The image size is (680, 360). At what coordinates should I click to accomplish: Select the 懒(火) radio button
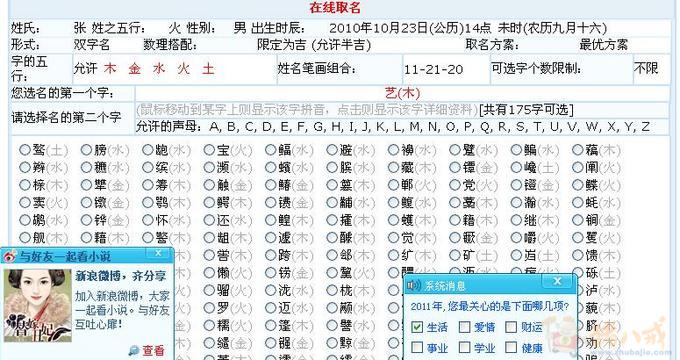pyautogui.click(x=210, y=273)
